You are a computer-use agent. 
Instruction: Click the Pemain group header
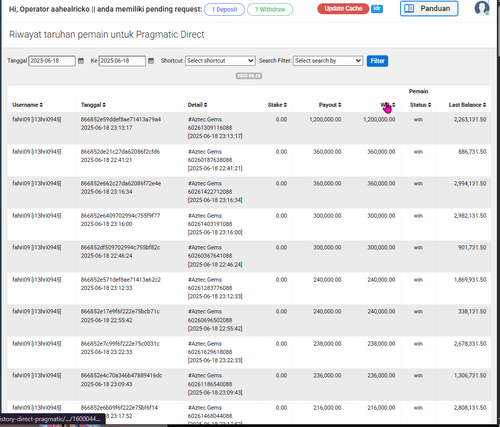[x=418, y=91]
